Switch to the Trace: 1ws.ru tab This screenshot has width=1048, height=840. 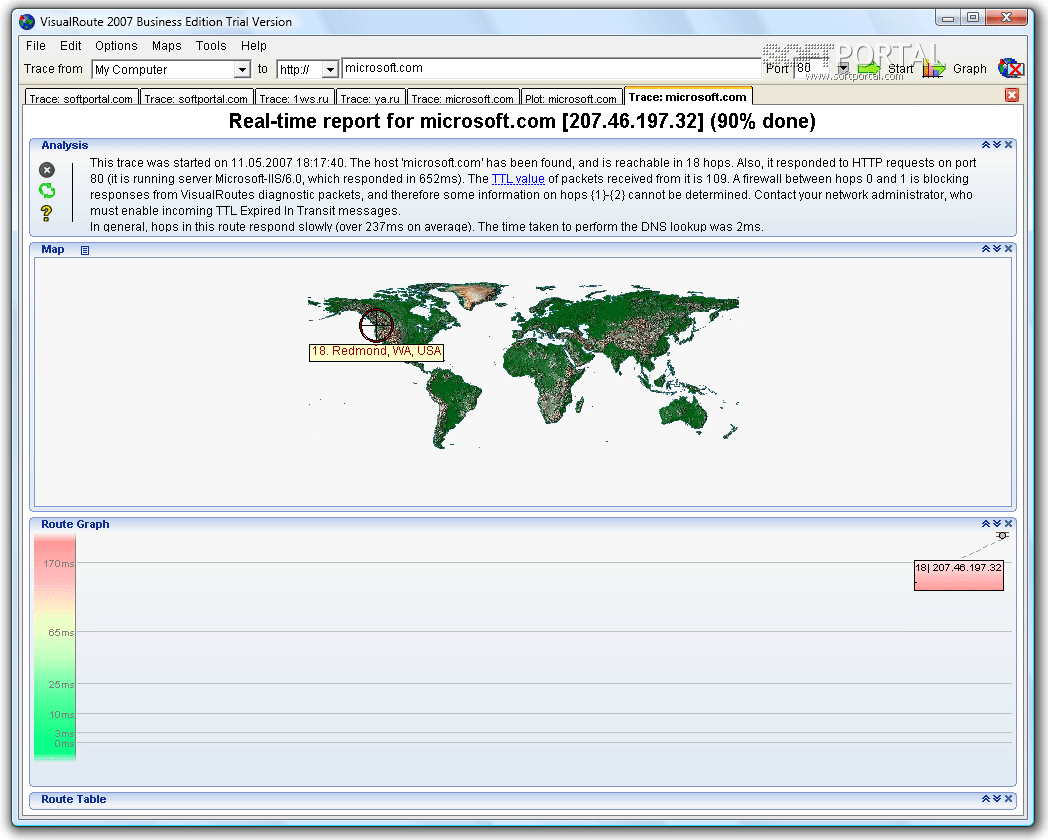click(294, 98)
